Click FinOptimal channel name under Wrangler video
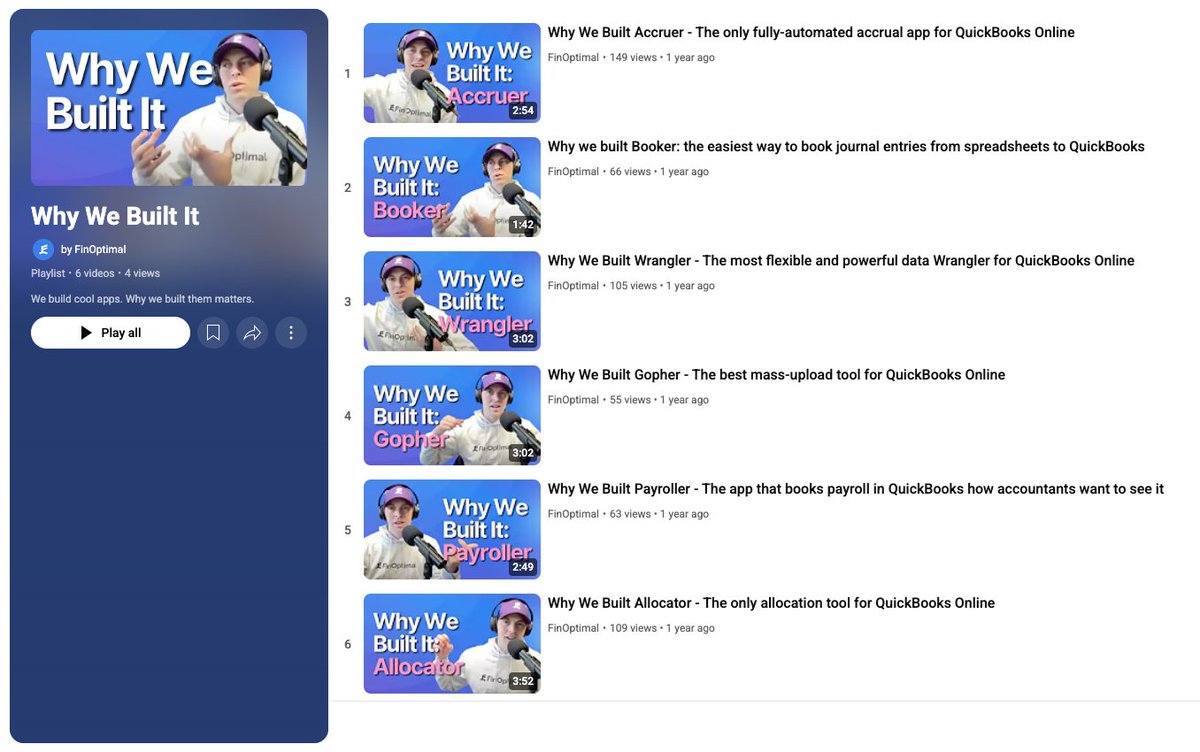Viewport: 1200px width, 752px height. pyautogui.click(x=573, y=286)
